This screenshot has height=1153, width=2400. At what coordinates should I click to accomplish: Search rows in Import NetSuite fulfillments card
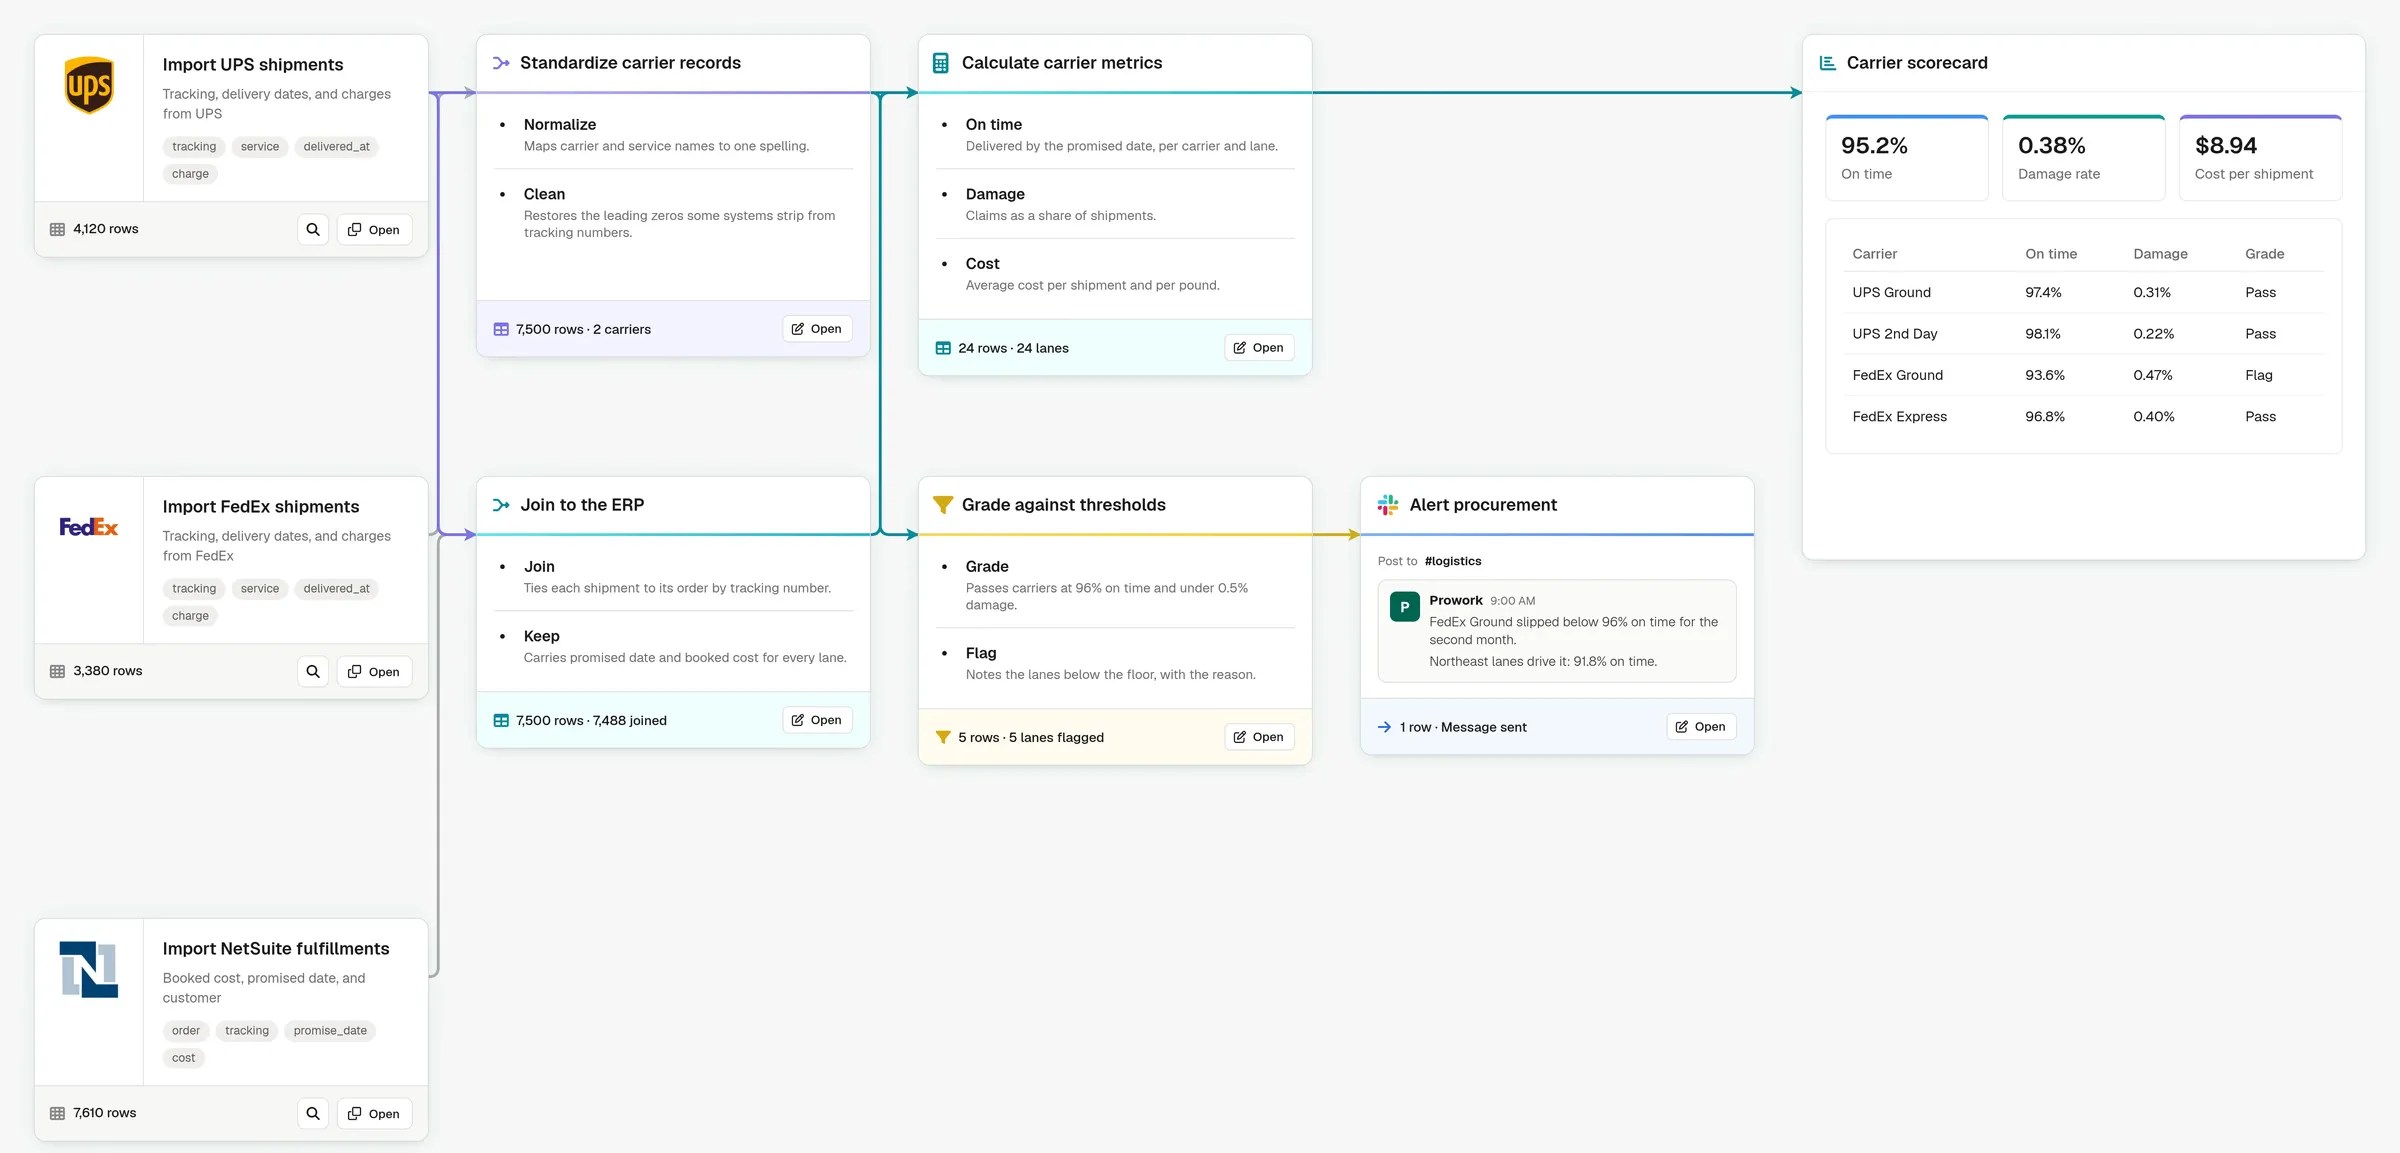coord(313,1113)
